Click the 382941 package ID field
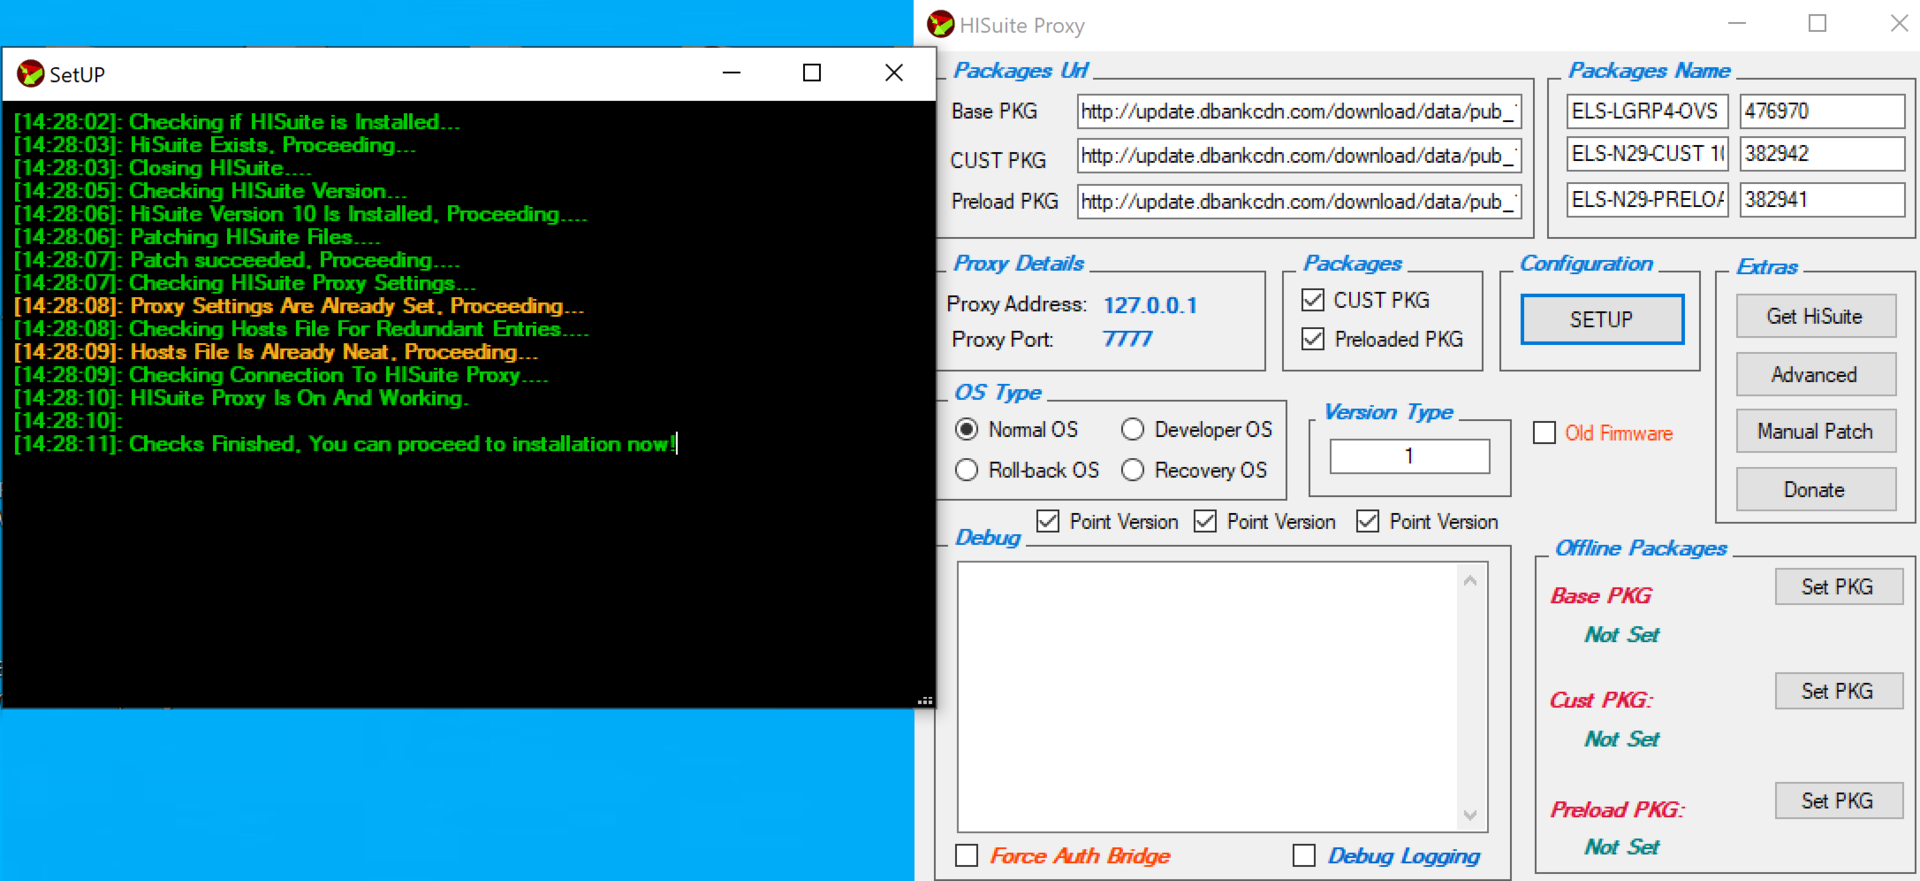 (1822, 199)
